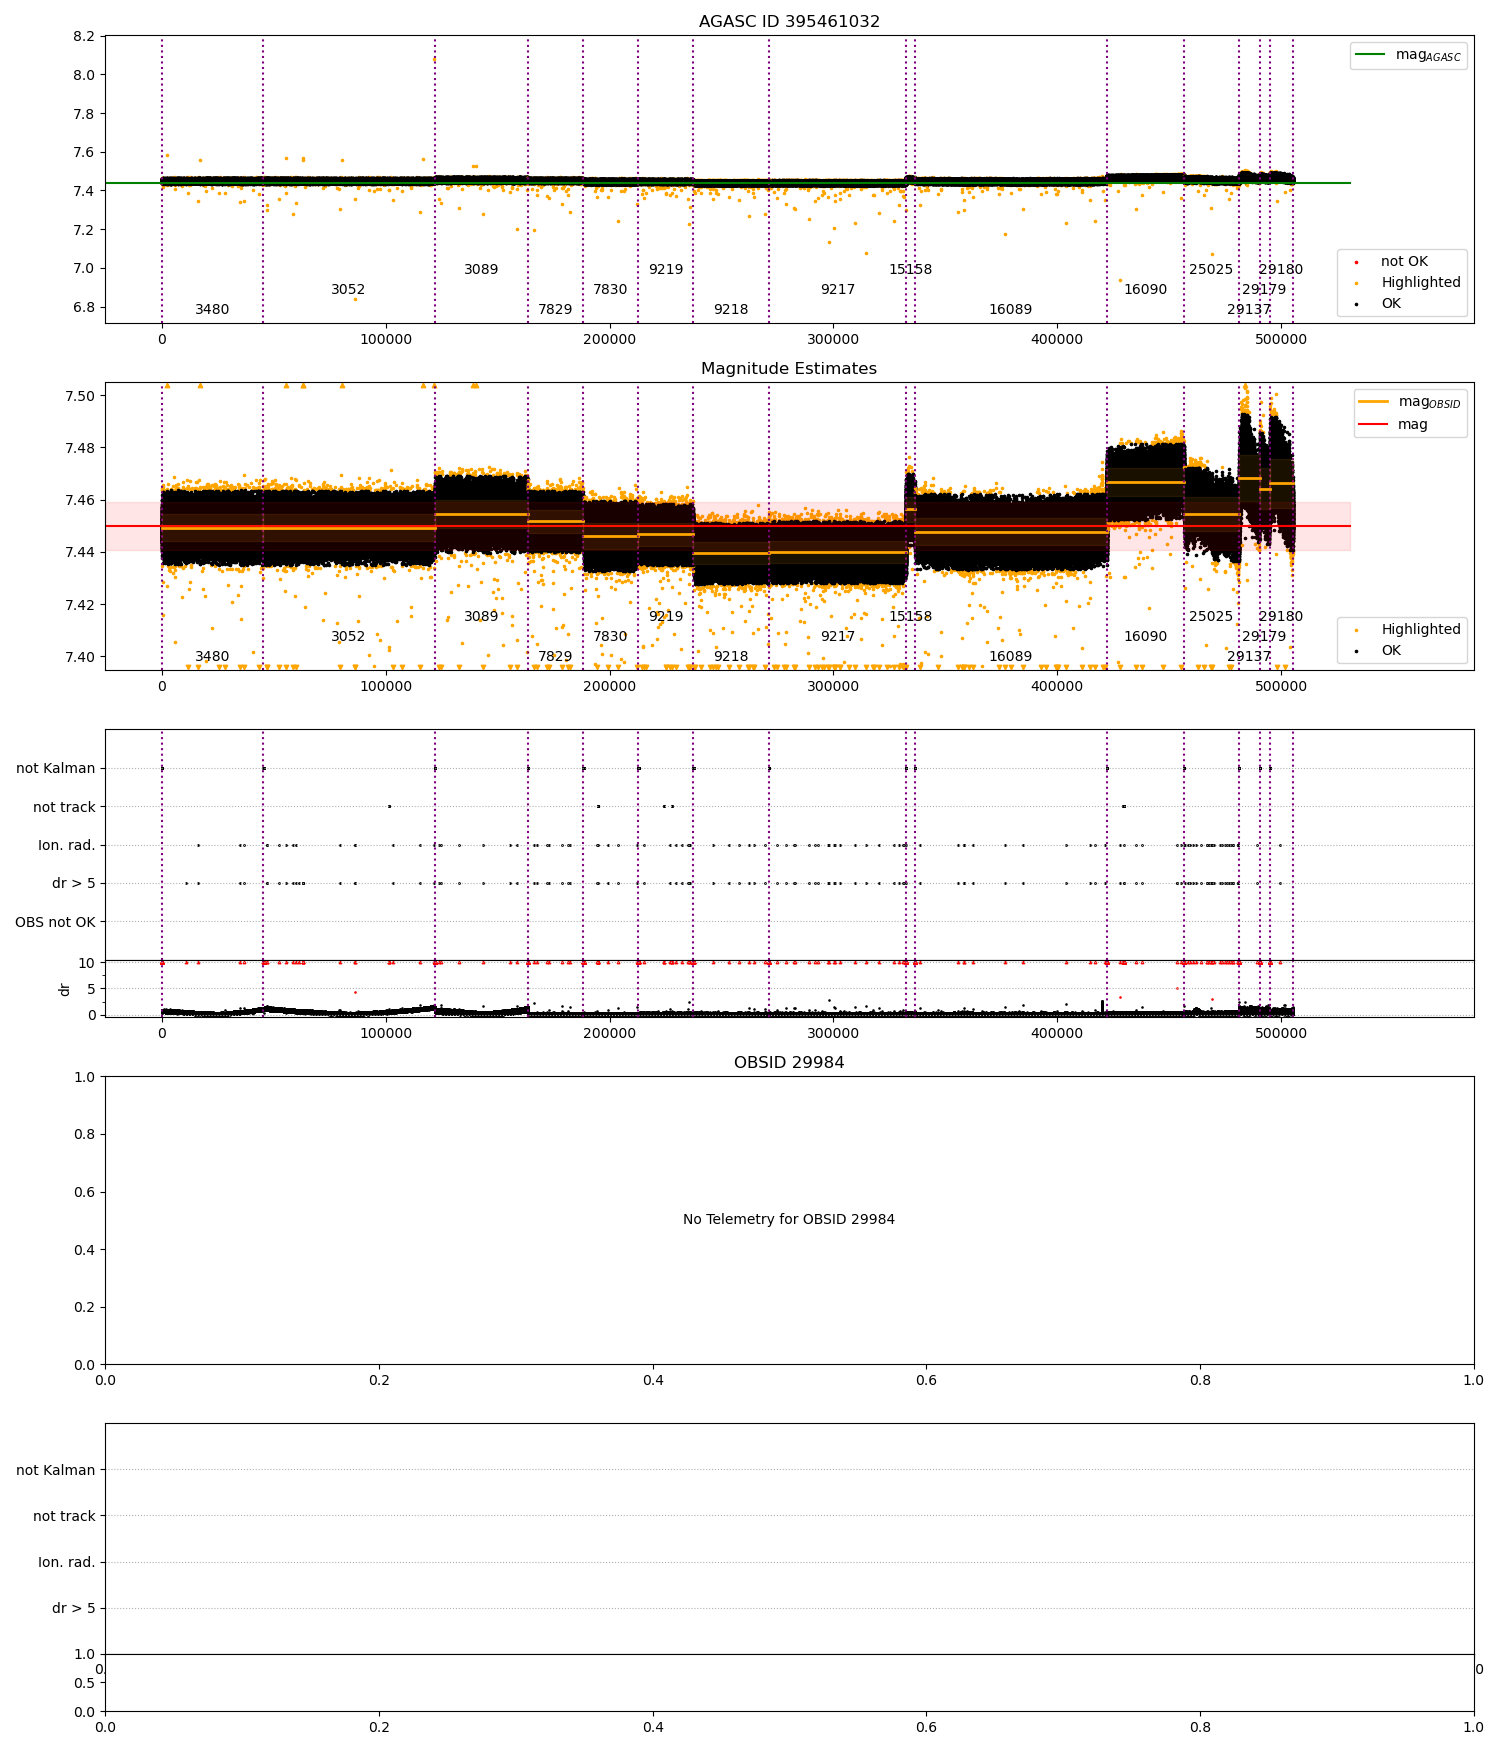The image size is (1500, 1750).
Task: Click y-axis tick 7.50 in Magnitude Estimates plot
Action: coord(81,396)
